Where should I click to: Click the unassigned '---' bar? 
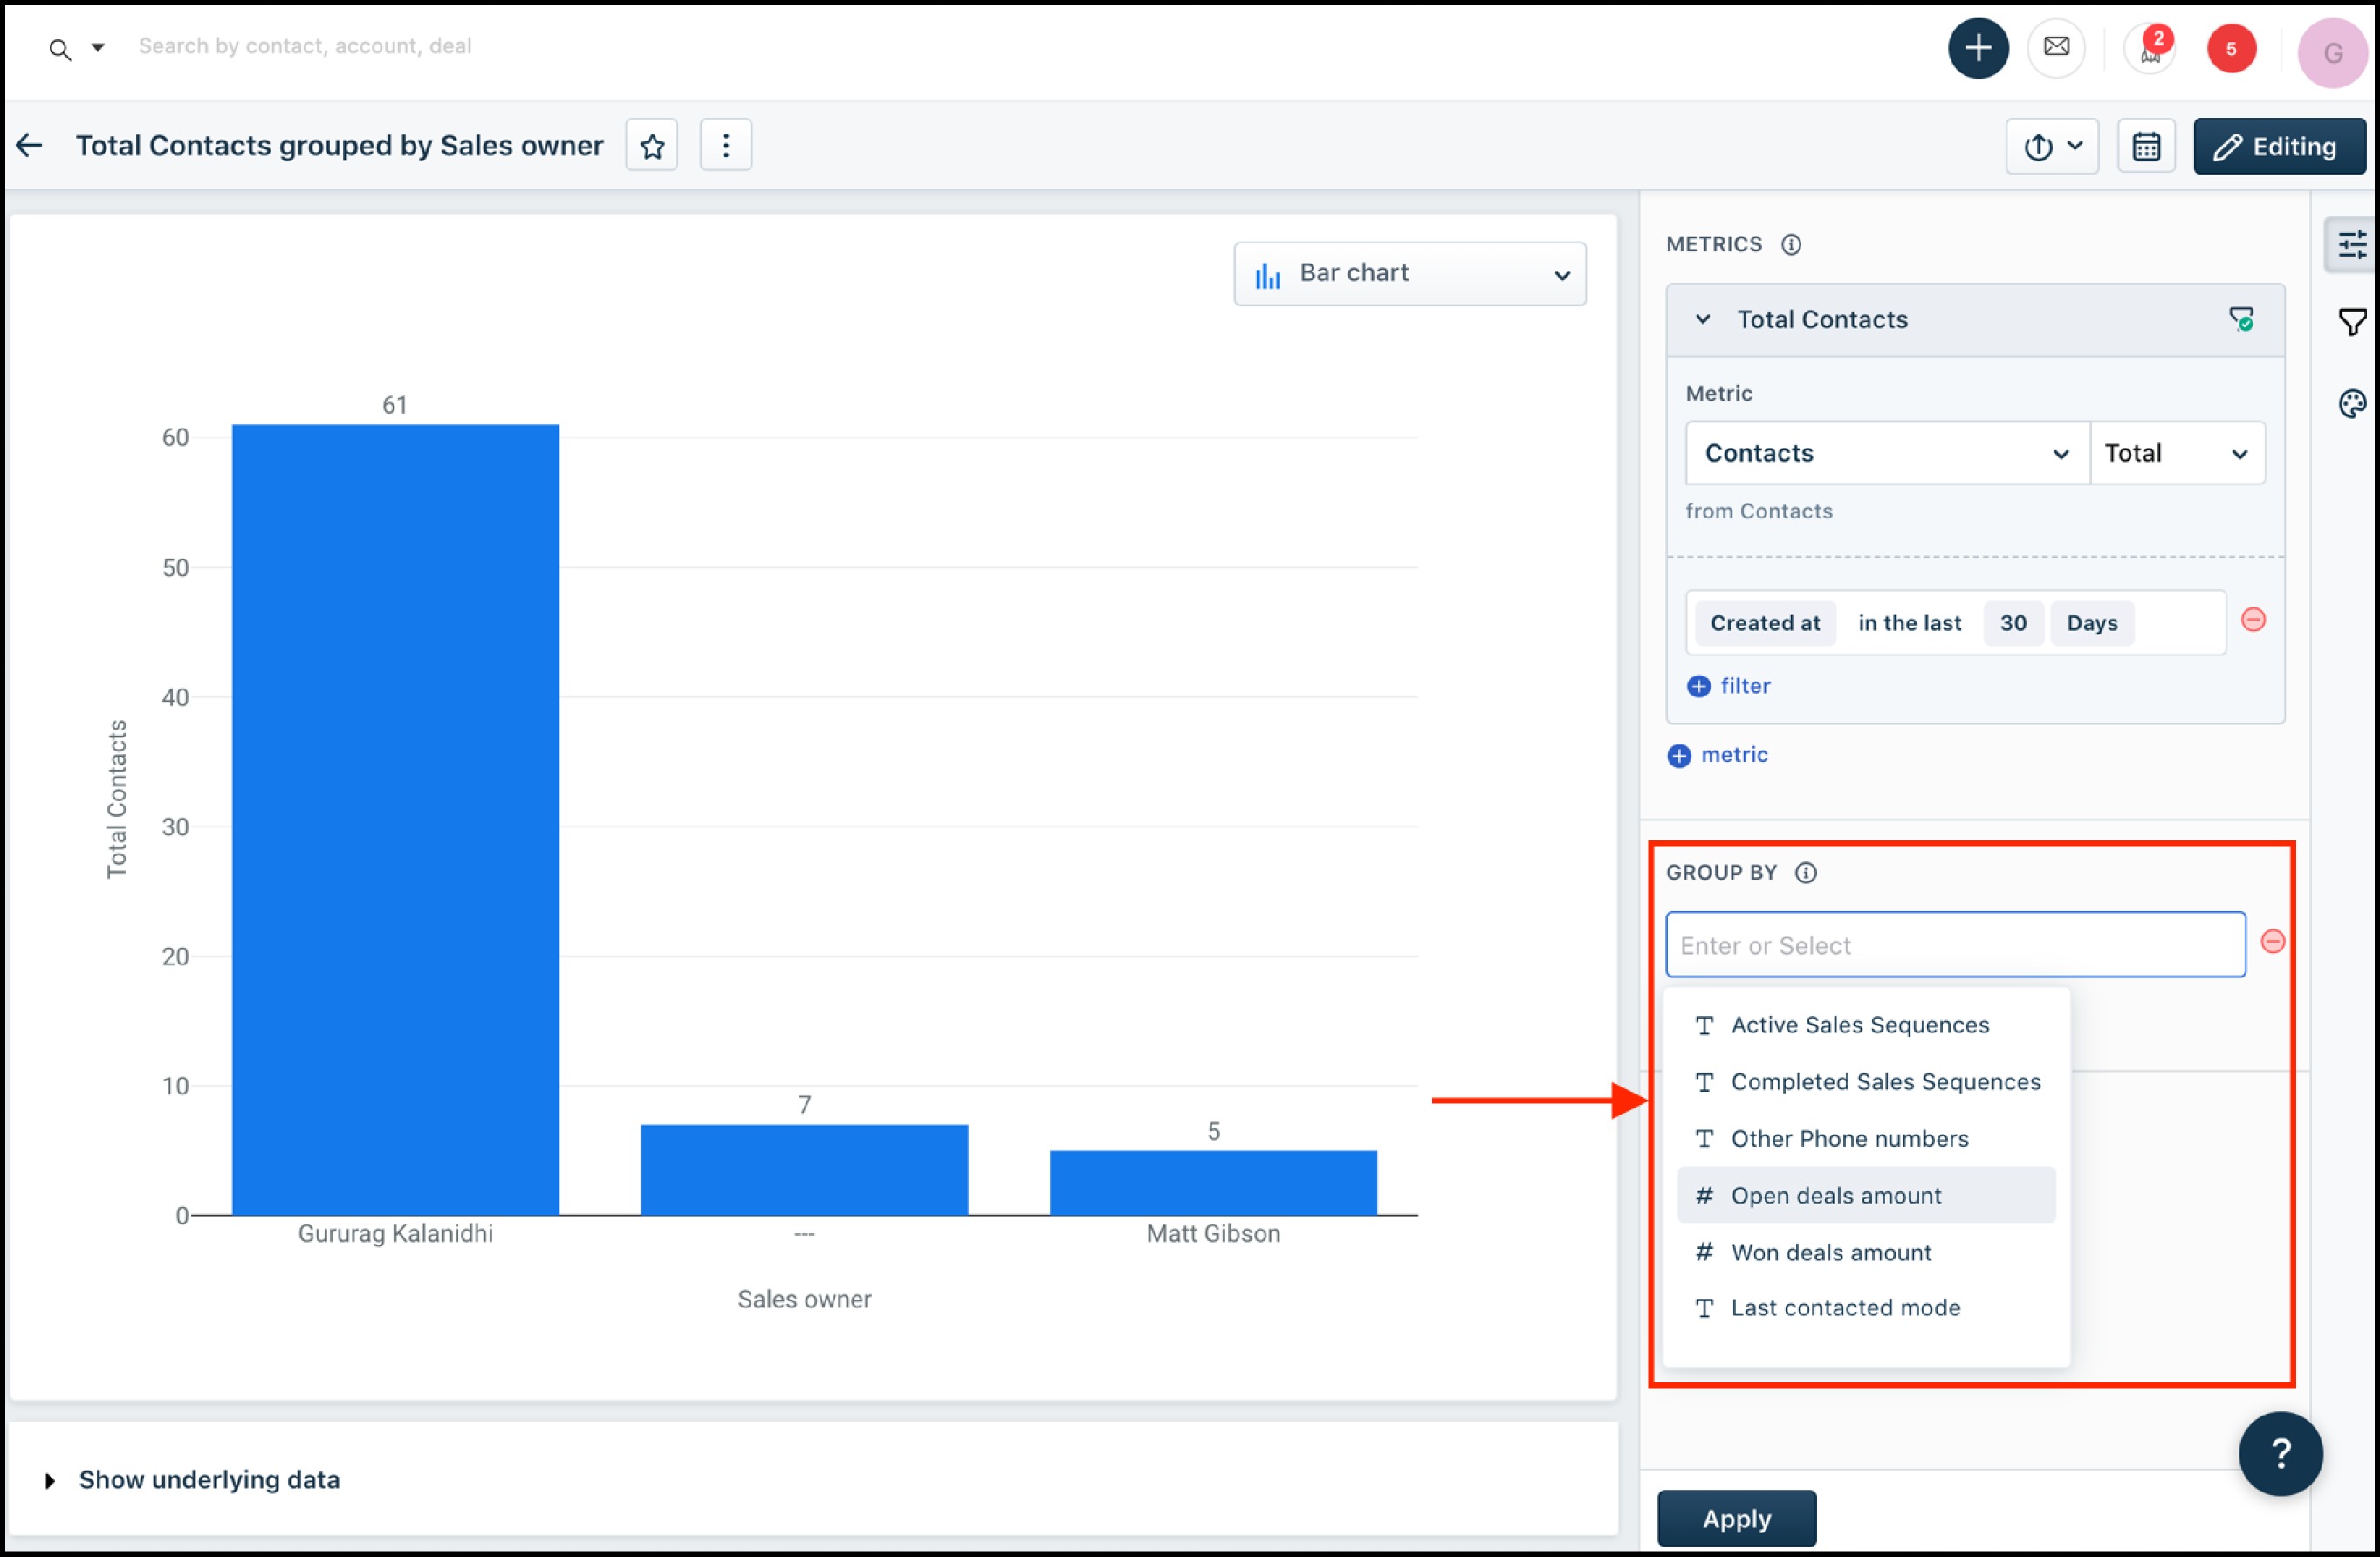click(804, 1170)
